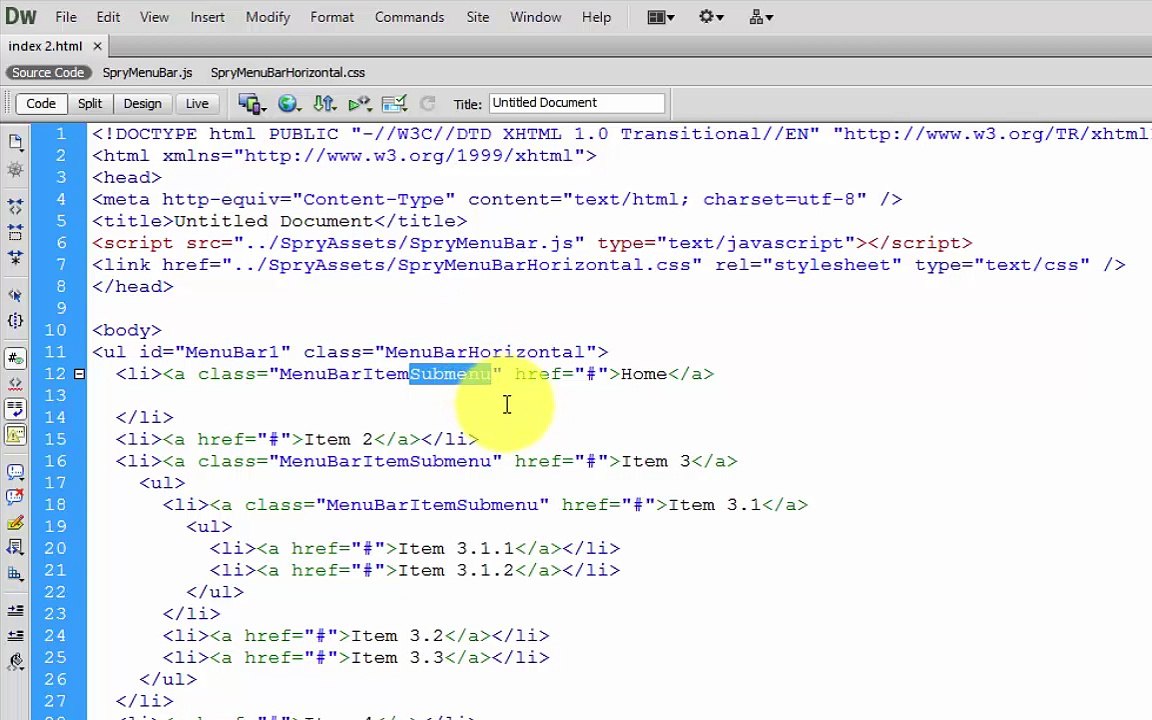Image resolution: width=1152 pixels, height=720 pixels.
Task: Click the Title input field
Action: [x=577, y=103]
